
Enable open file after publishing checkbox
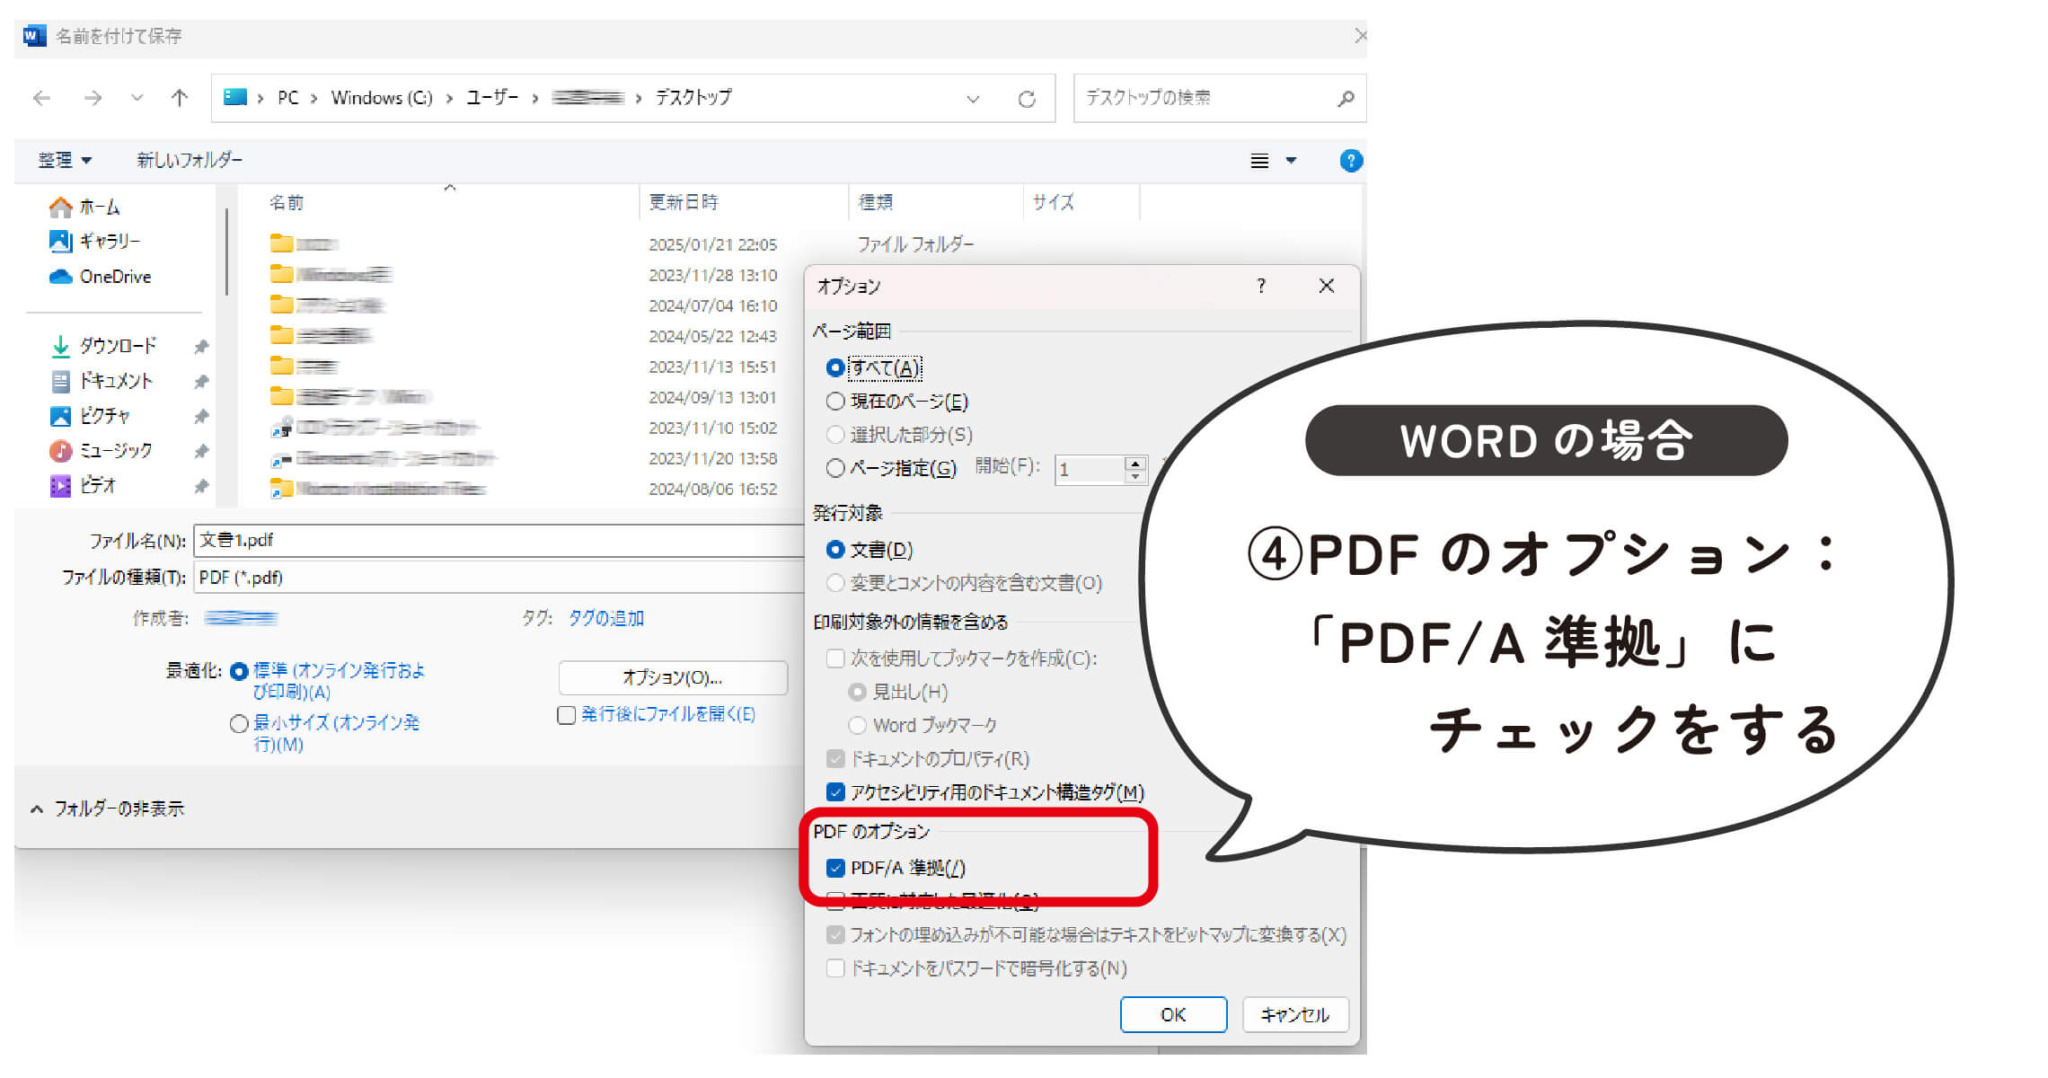pos(567,715)
